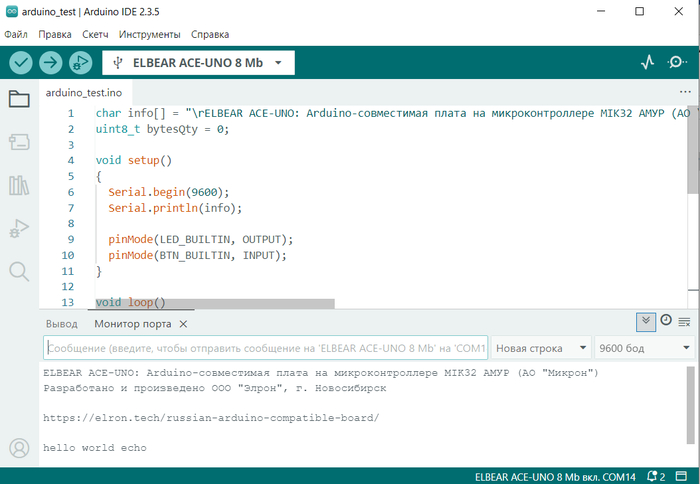Open the Library Manager sidebar panel
This screenshot has height=484, width=700.
coord(19,185)
